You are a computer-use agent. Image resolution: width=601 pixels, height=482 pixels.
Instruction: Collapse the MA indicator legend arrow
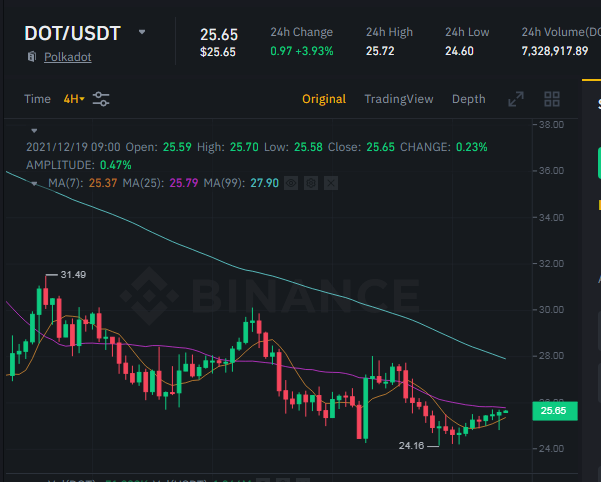34,184
